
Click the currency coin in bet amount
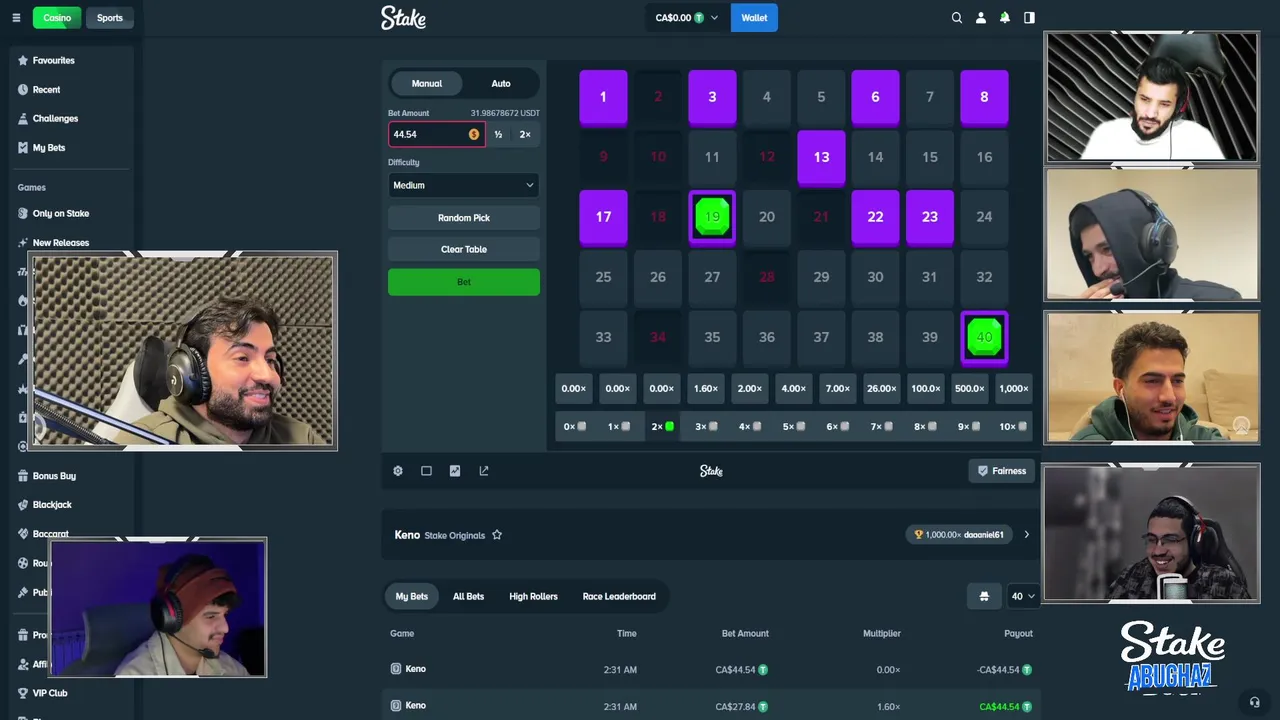pyautogui.click(x=474, y=134)
